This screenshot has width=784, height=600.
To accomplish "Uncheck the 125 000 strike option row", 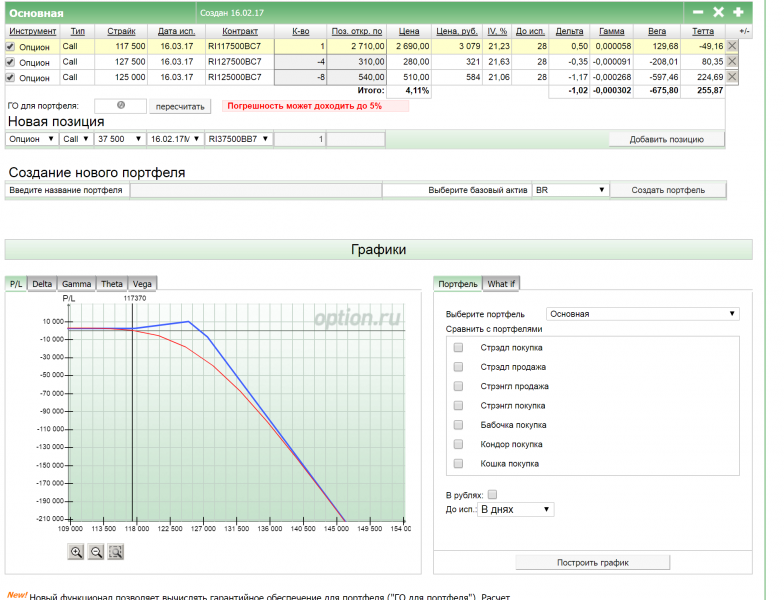I will 10,78.
